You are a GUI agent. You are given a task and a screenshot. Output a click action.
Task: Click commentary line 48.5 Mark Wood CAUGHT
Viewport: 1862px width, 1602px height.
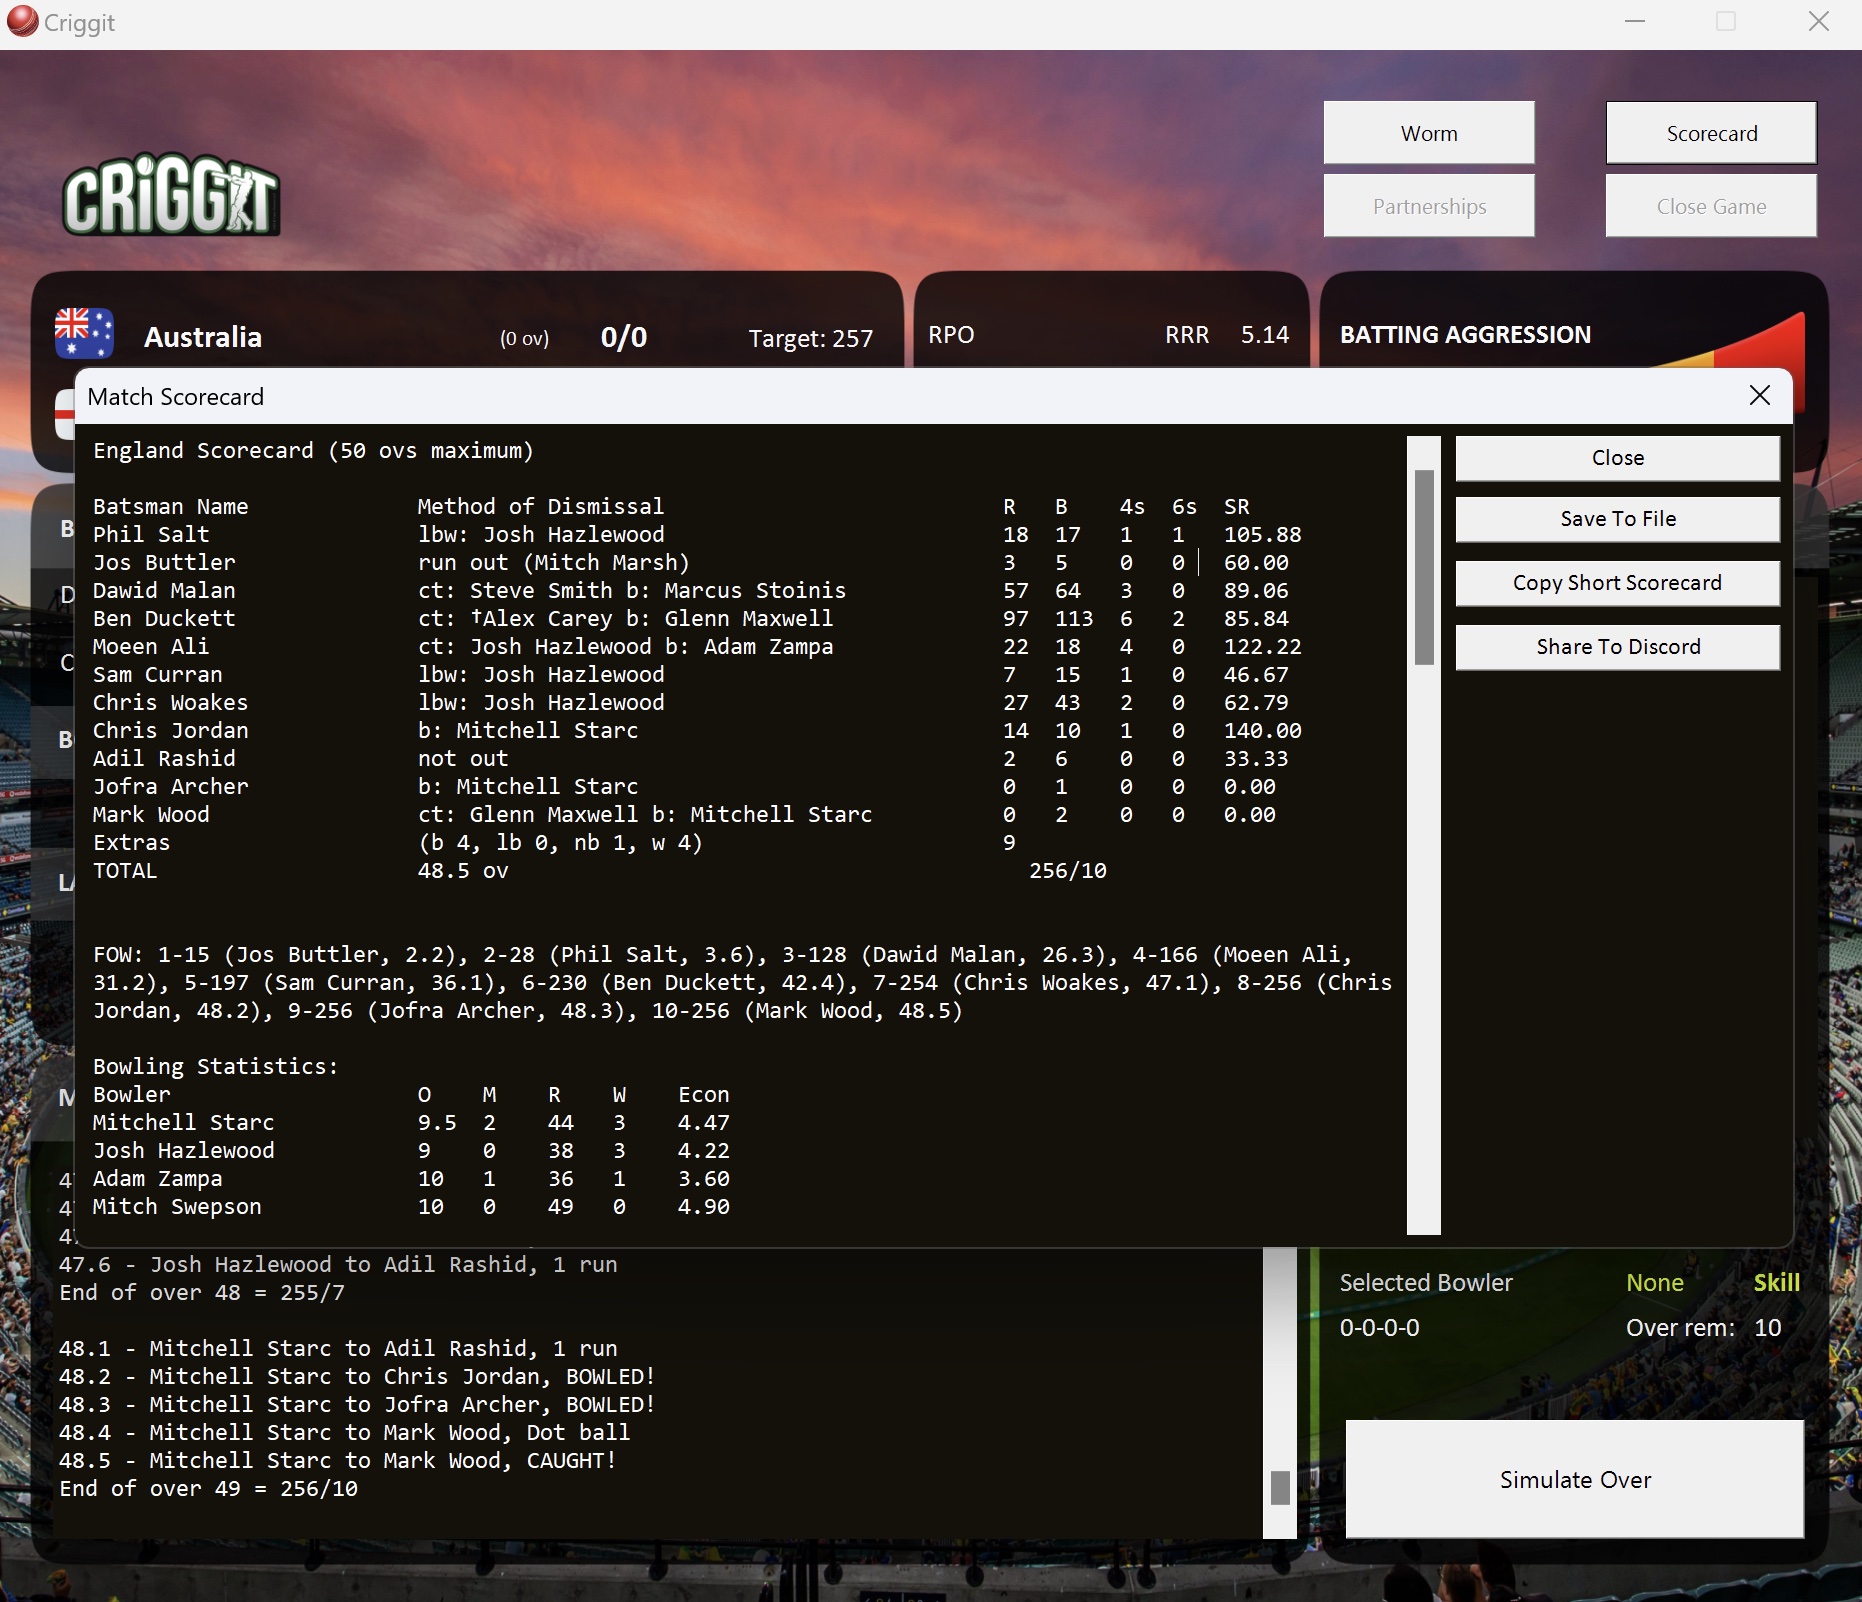point(338,1461)
